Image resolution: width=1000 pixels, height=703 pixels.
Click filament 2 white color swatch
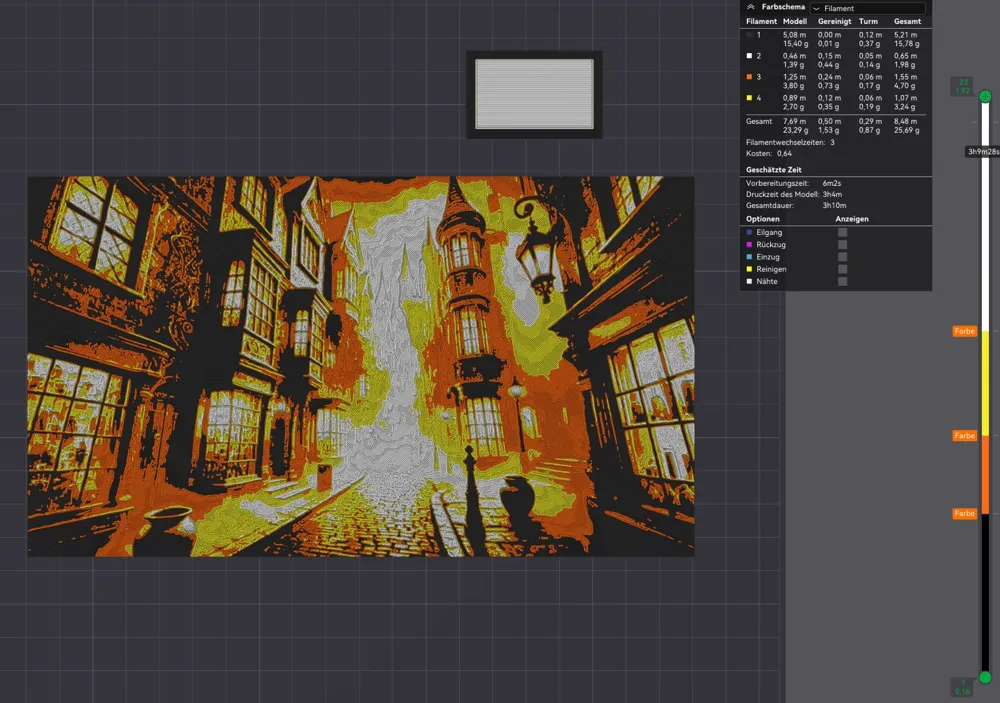click(749, 56)
